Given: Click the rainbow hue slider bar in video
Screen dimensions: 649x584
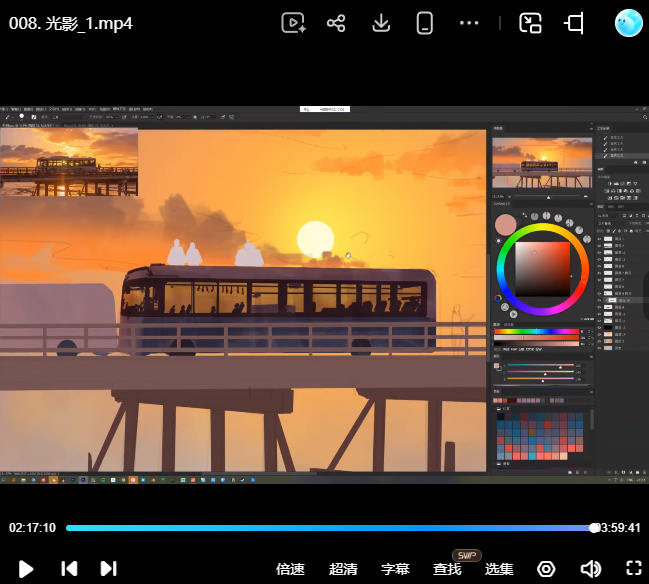Looking at the screenshot, I should pyautogui.click(x=536, y=332).
